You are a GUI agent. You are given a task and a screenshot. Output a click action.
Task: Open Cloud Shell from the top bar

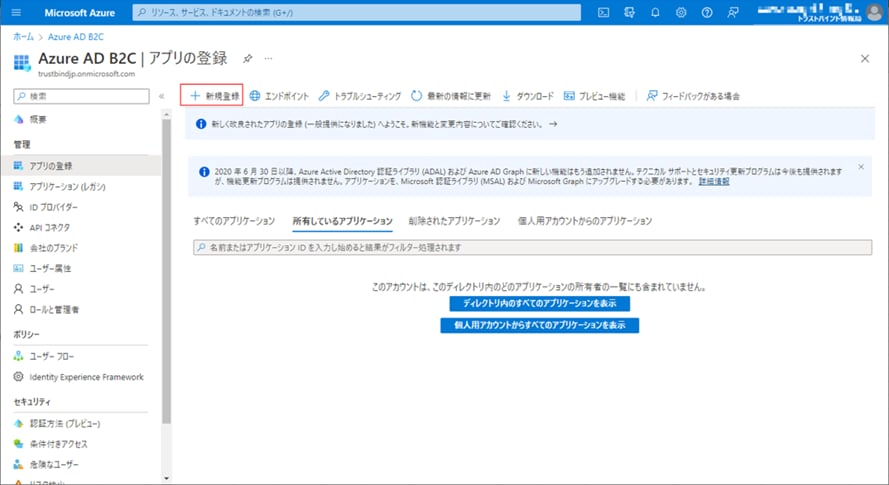(x=603, y=12)
